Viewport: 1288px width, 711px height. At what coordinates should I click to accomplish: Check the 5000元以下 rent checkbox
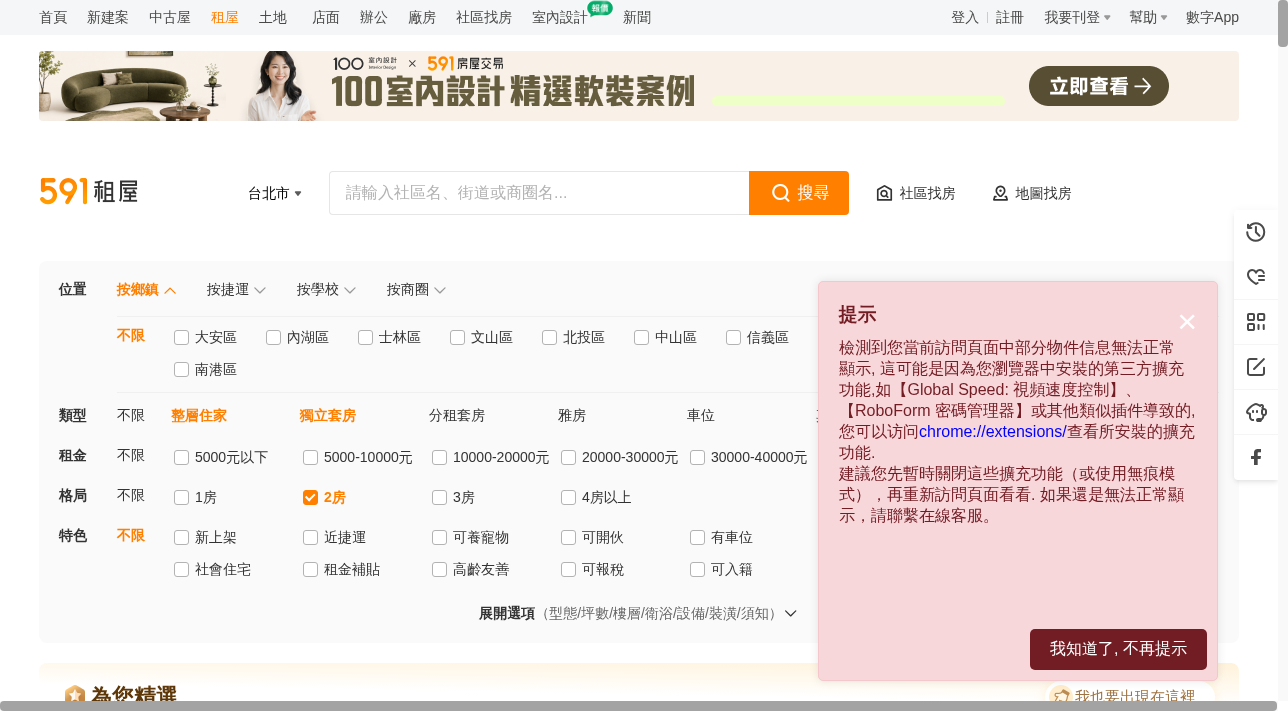[182, 457]
